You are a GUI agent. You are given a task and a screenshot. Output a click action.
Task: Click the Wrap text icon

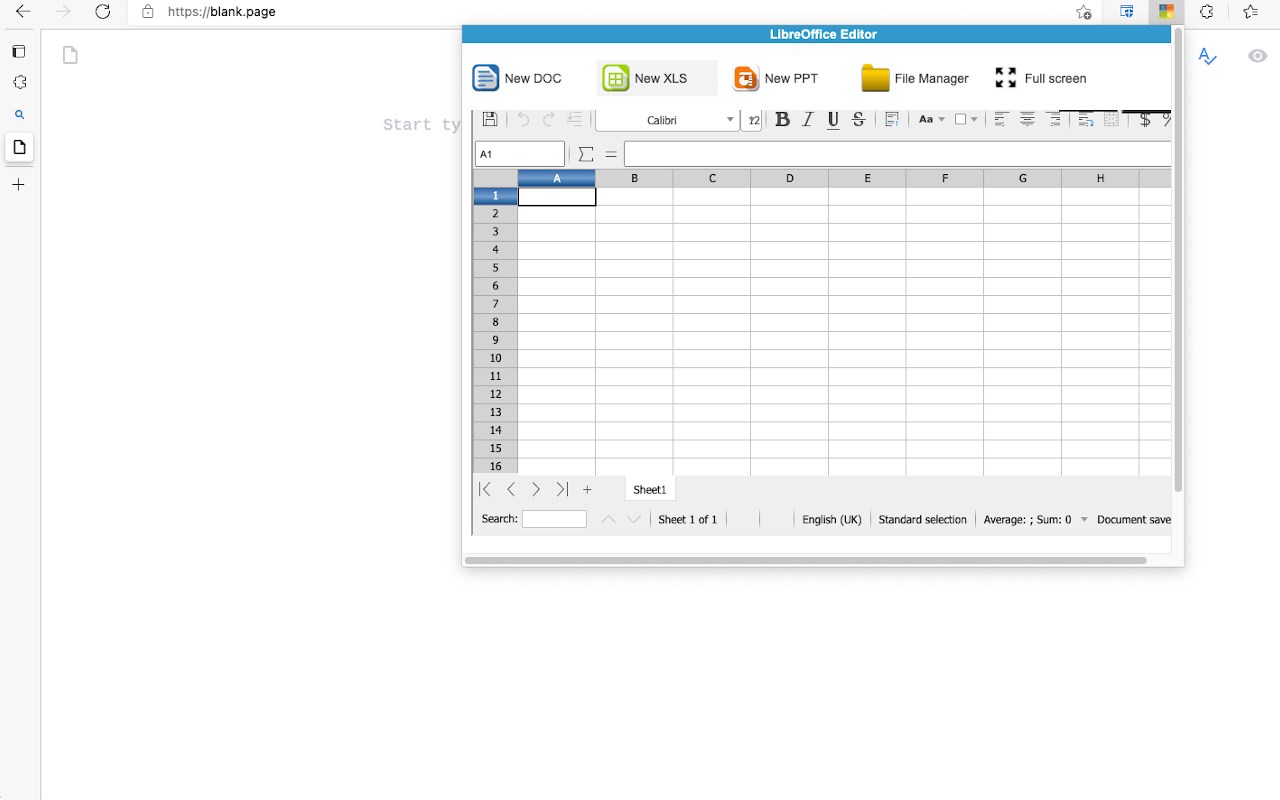coord(1086,120)
